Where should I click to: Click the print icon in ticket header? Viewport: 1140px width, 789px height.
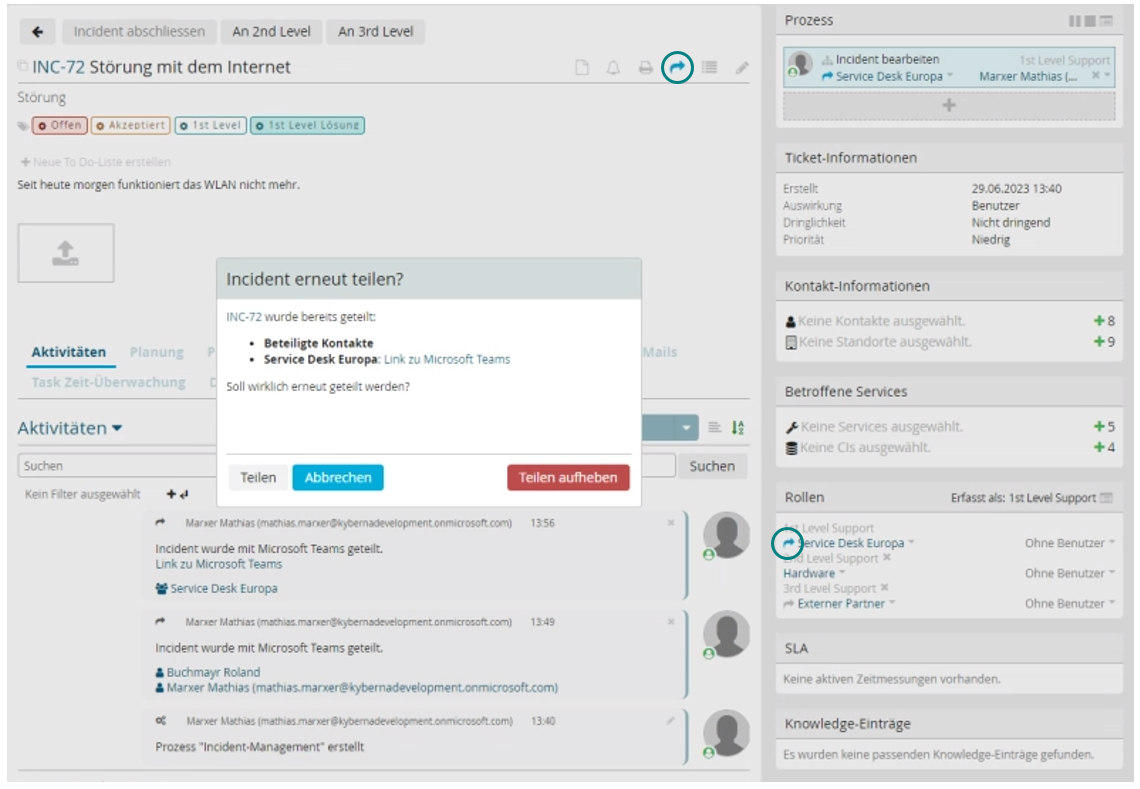(x=646, y=68)
